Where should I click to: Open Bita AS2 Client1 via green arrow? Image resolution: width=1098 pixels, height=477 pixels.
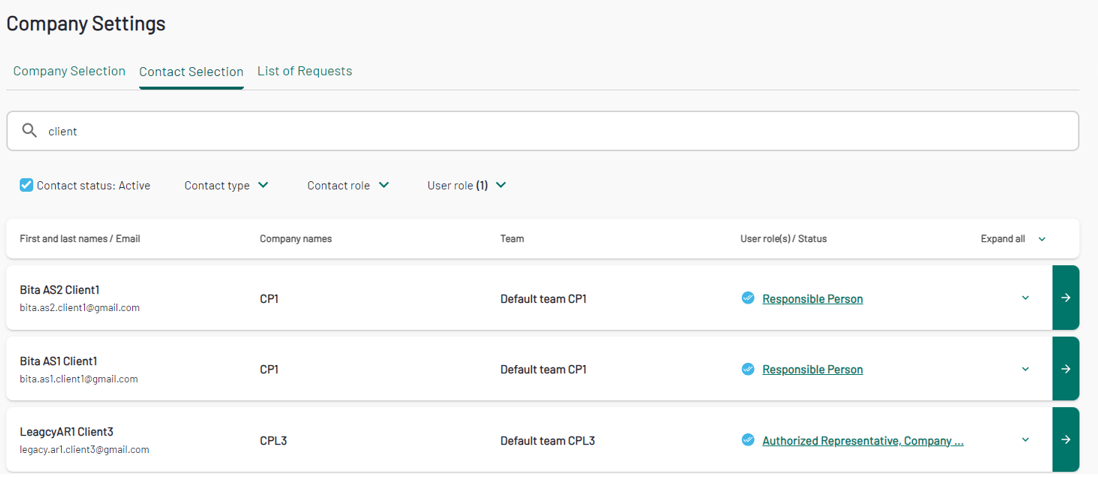(x=1066, y=298)
